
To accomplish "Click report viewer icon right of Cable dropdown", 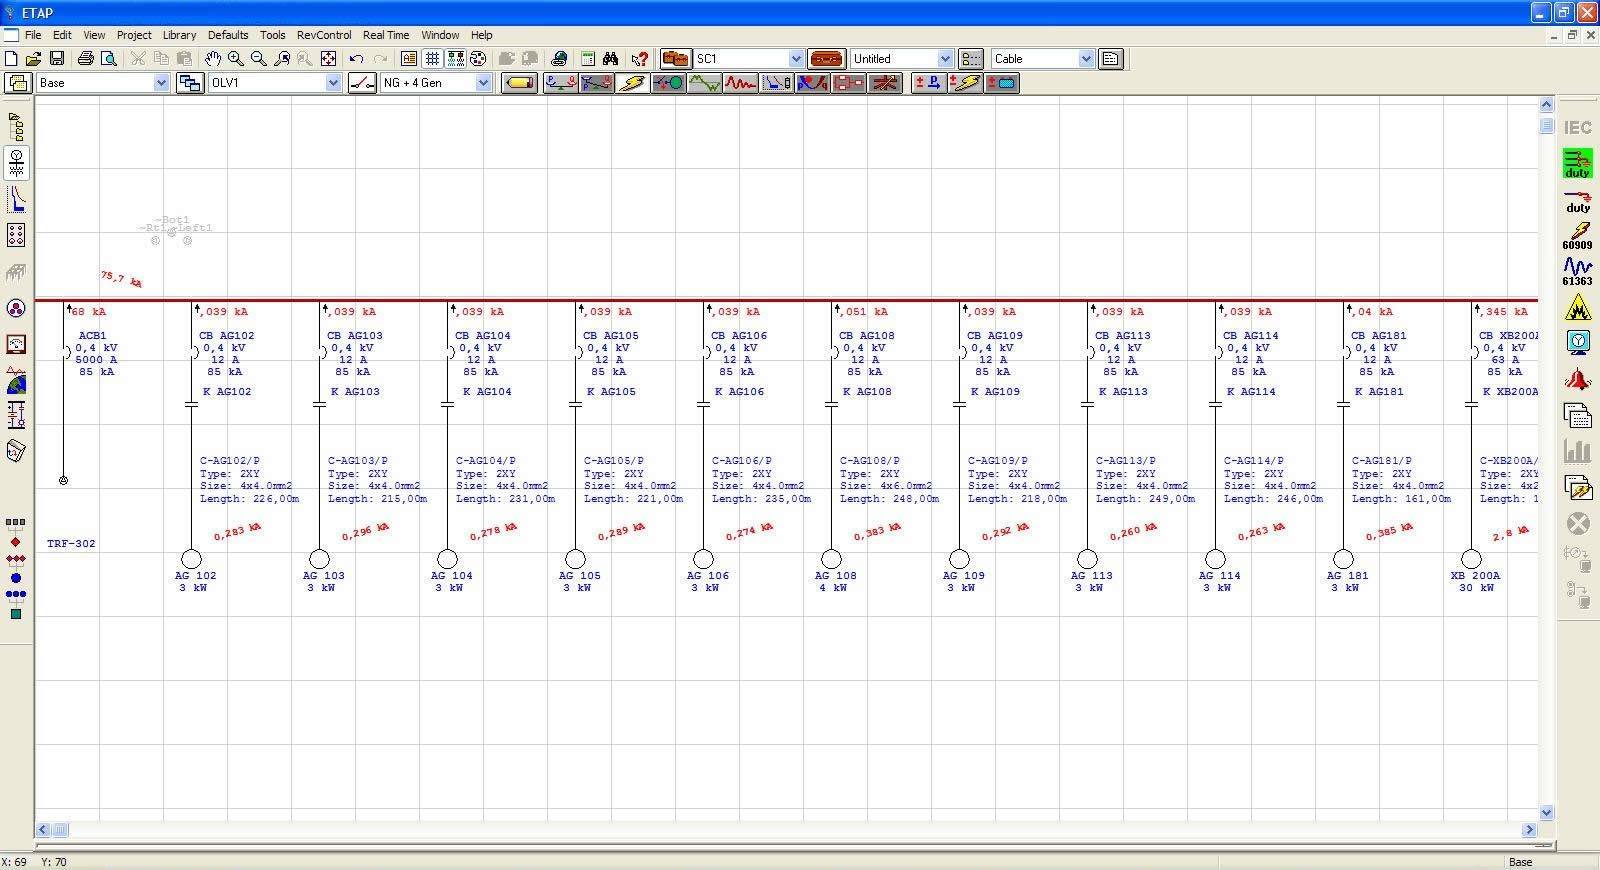I will pyautogui.click(x=1111, y=59).
